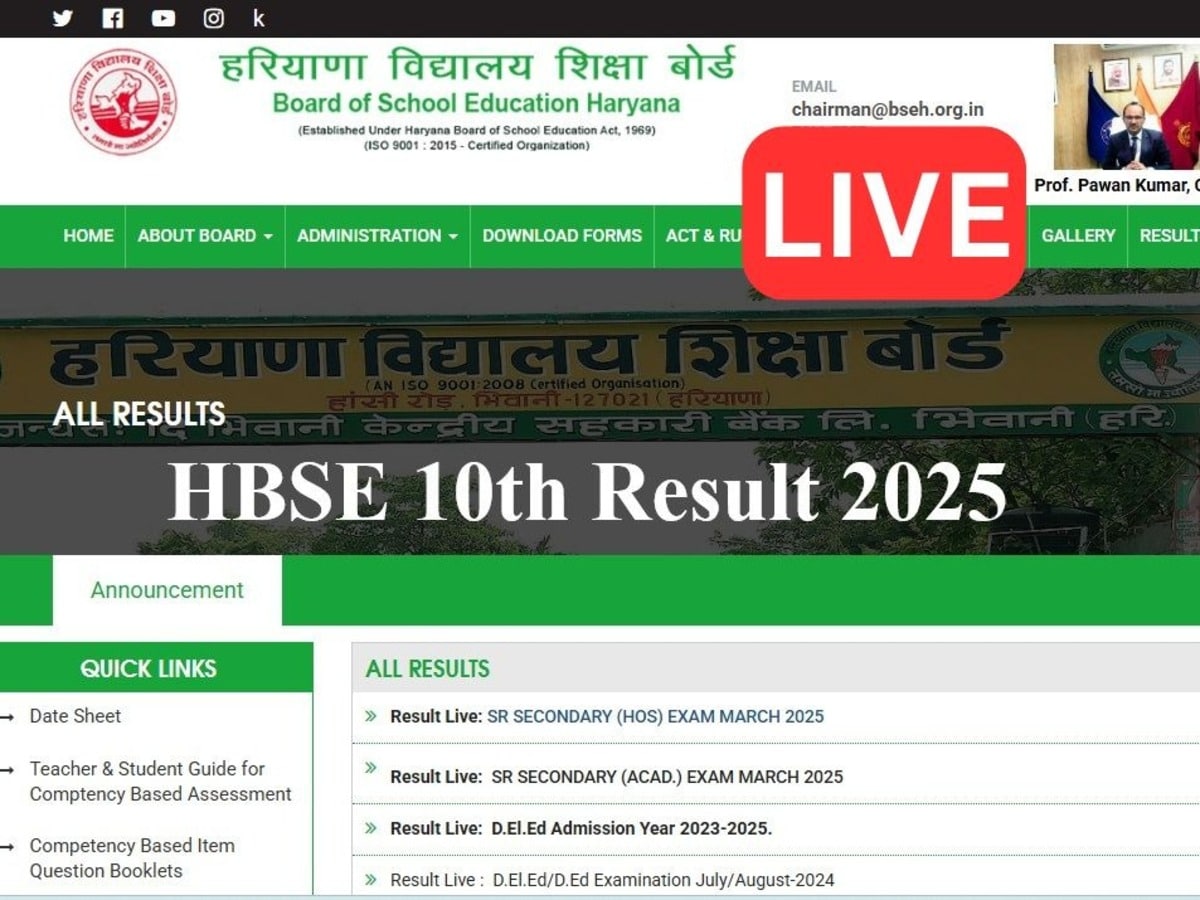Click the chevron beside SR SECONDARY (ACAD.) result
Viewport: 1200px width, 900px height.
point(371,768)
